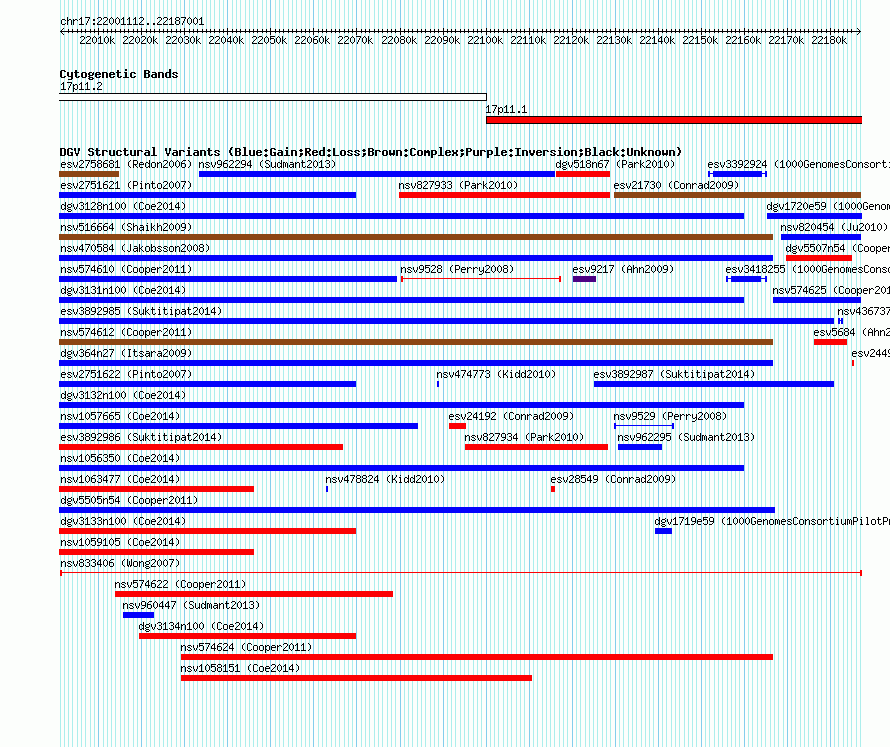The image size is (890, 747).
Task: Select the red bar under nsv1063477 (Coe2014)
Action: [x=157, y=489]
